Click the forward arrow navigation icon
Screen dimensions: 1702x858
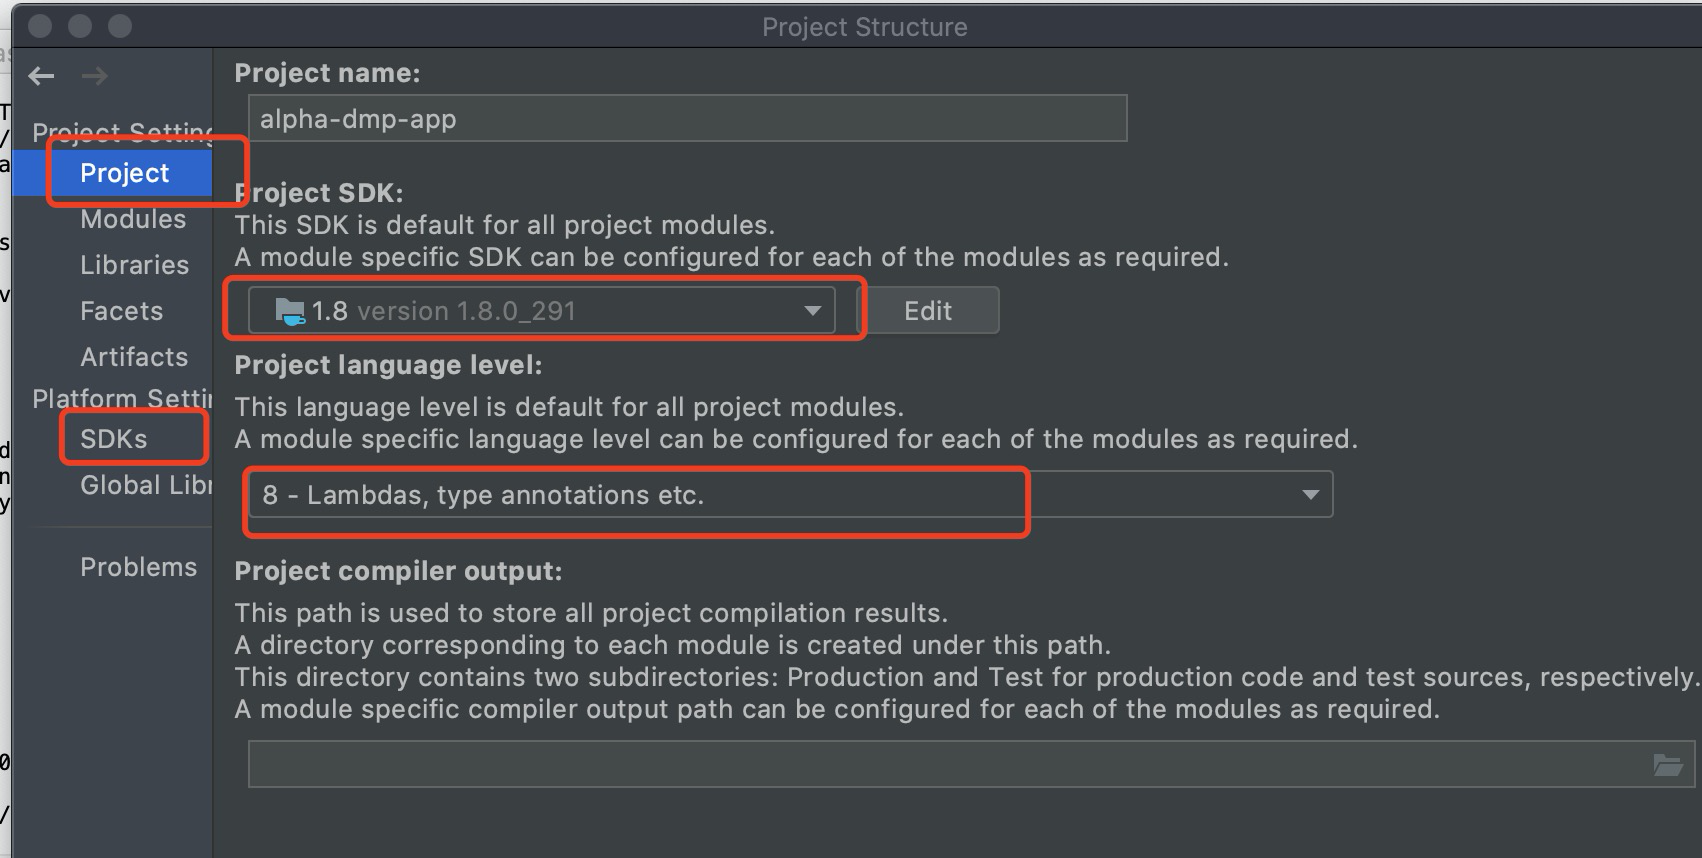pos(94,76)
